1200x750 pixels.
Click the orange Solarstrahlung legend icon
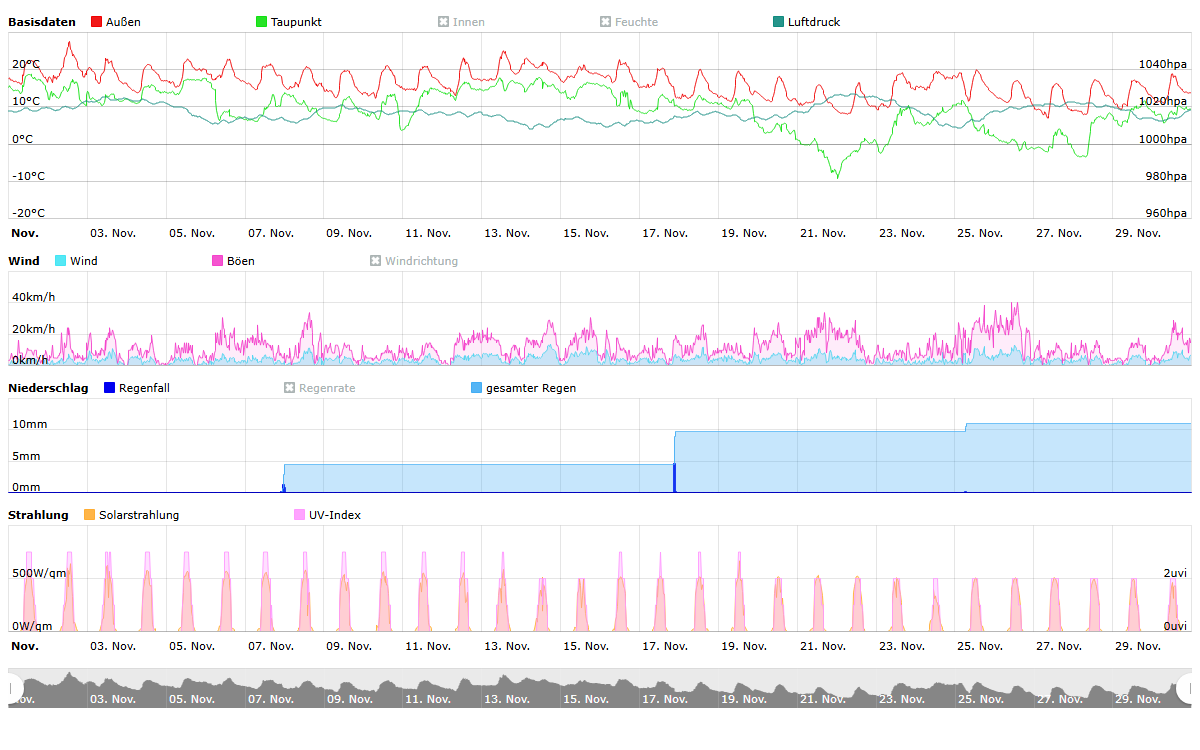point(90,515)
